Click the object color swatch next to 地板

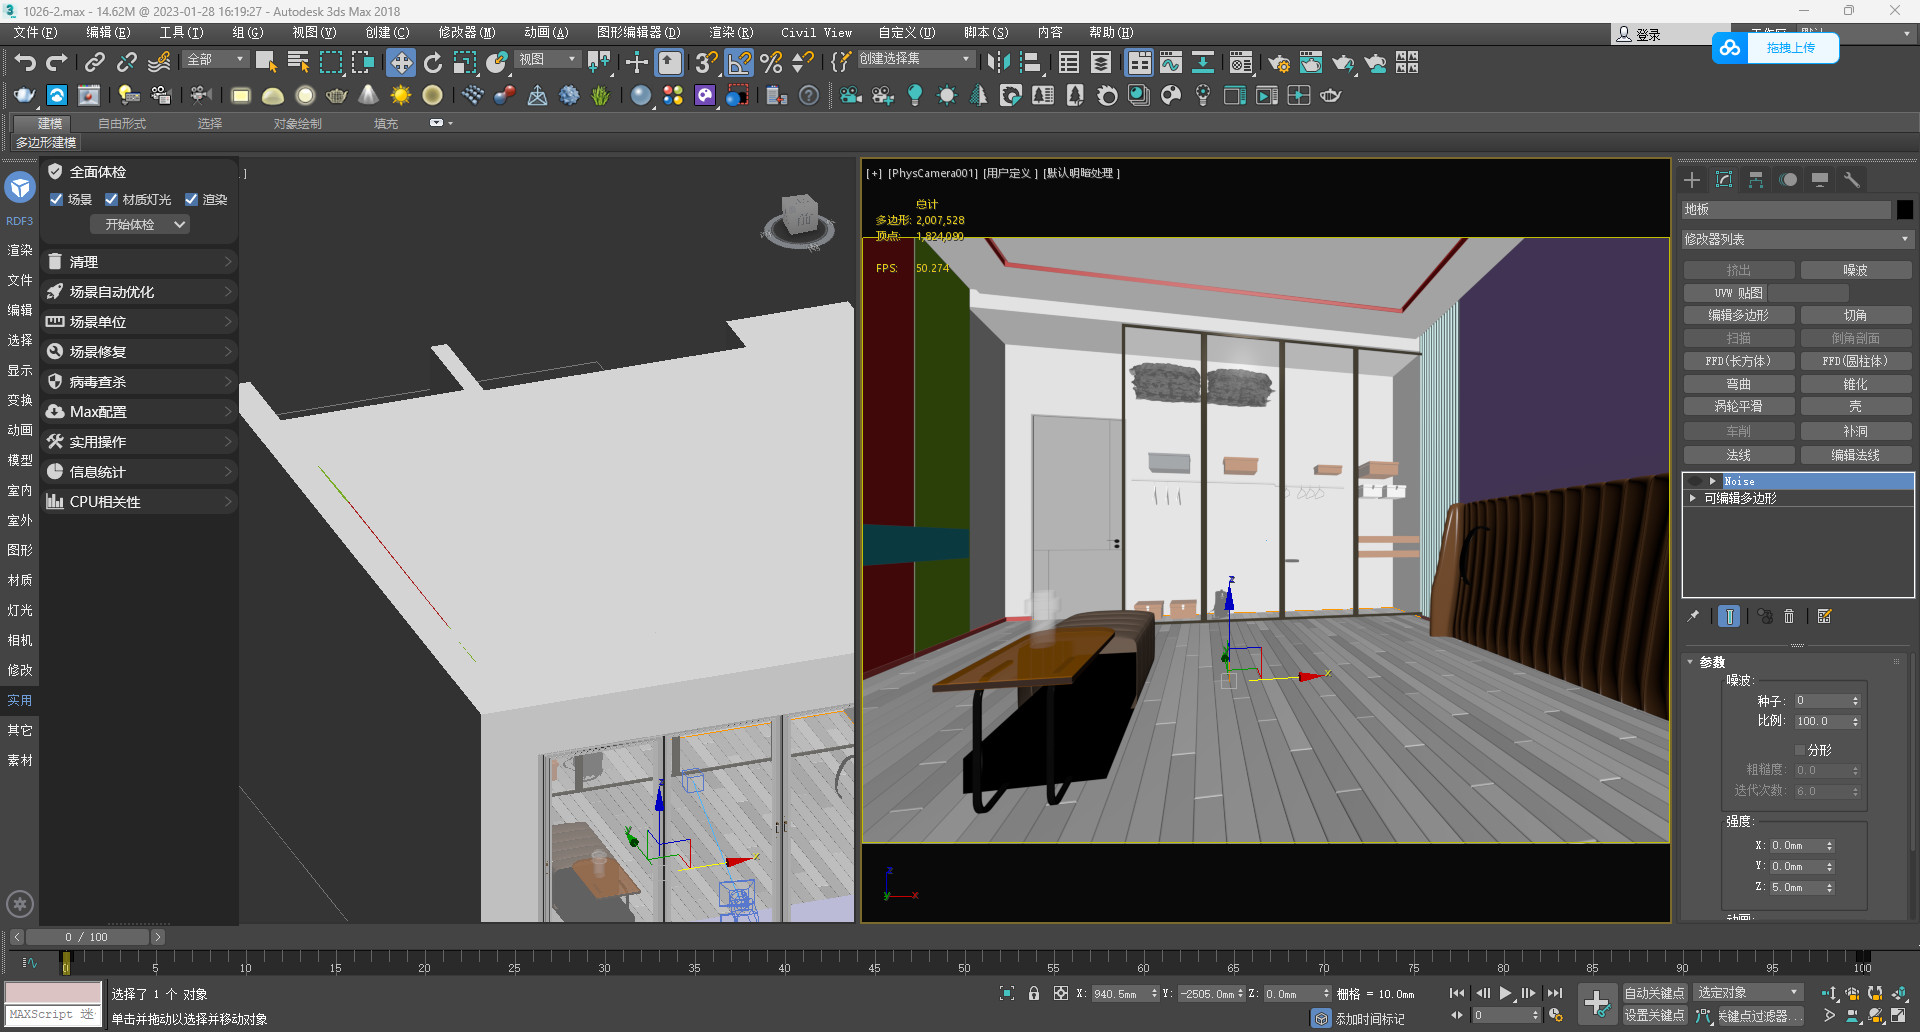[1905, 209]
